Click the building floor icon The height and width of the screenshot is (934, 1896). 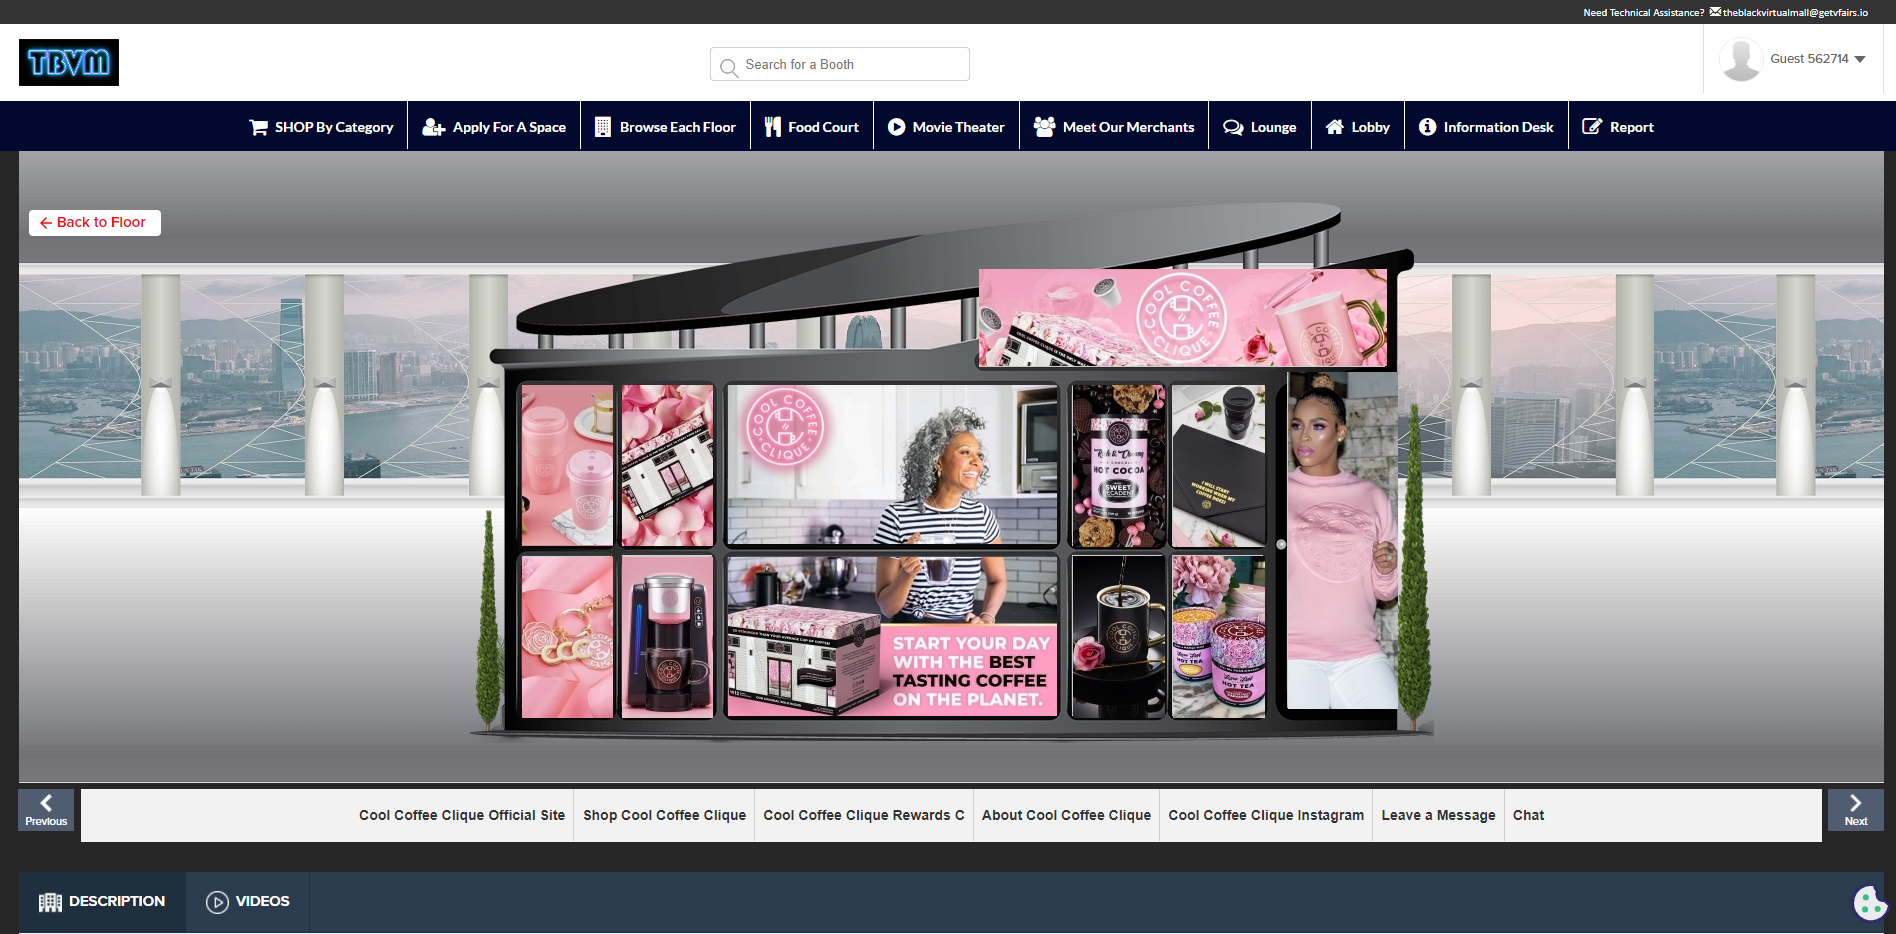click(x=603, y=127)
